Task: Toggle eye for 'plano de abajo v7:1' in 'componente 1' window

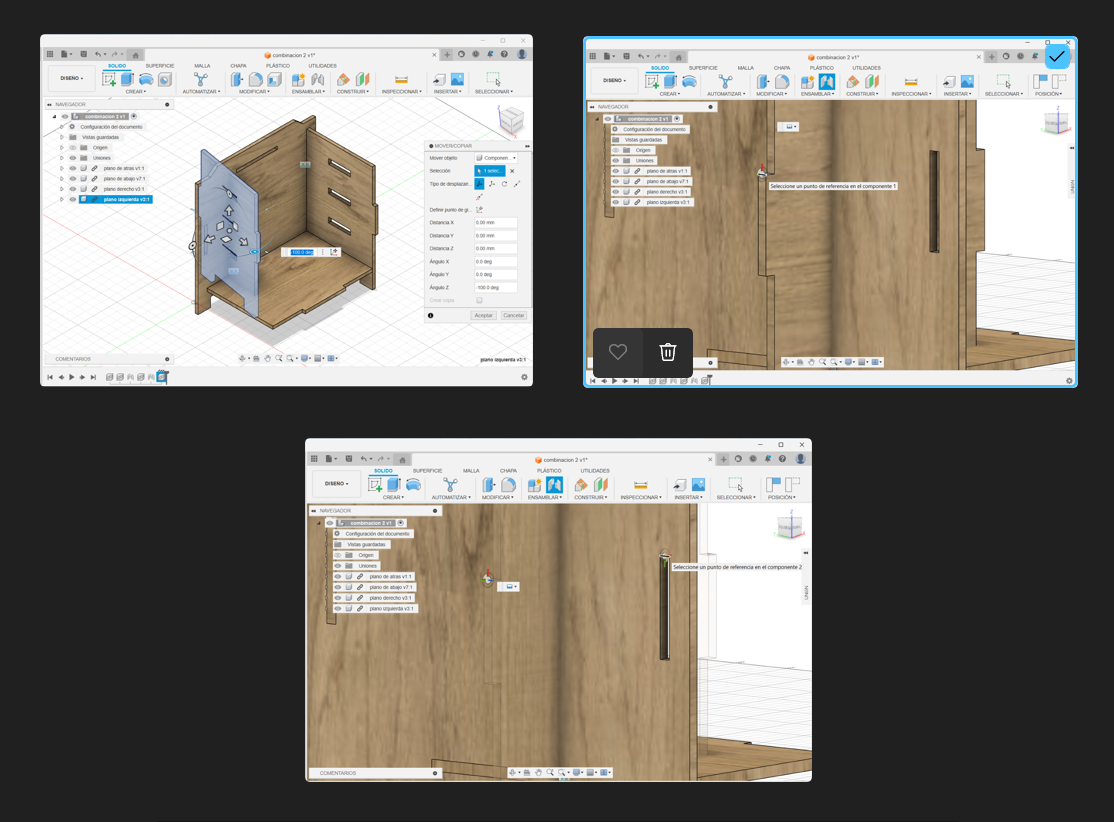Action: [616, 181]
